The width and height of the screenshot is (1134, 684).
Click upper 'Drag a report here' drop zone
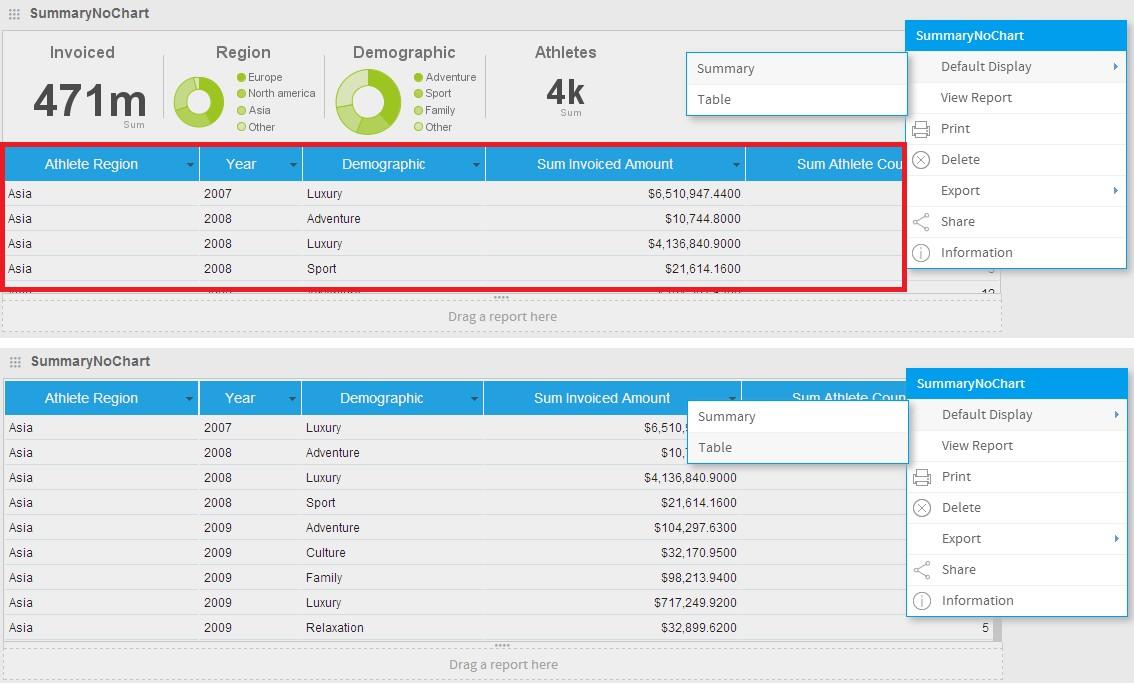click(x=502, y=317)
